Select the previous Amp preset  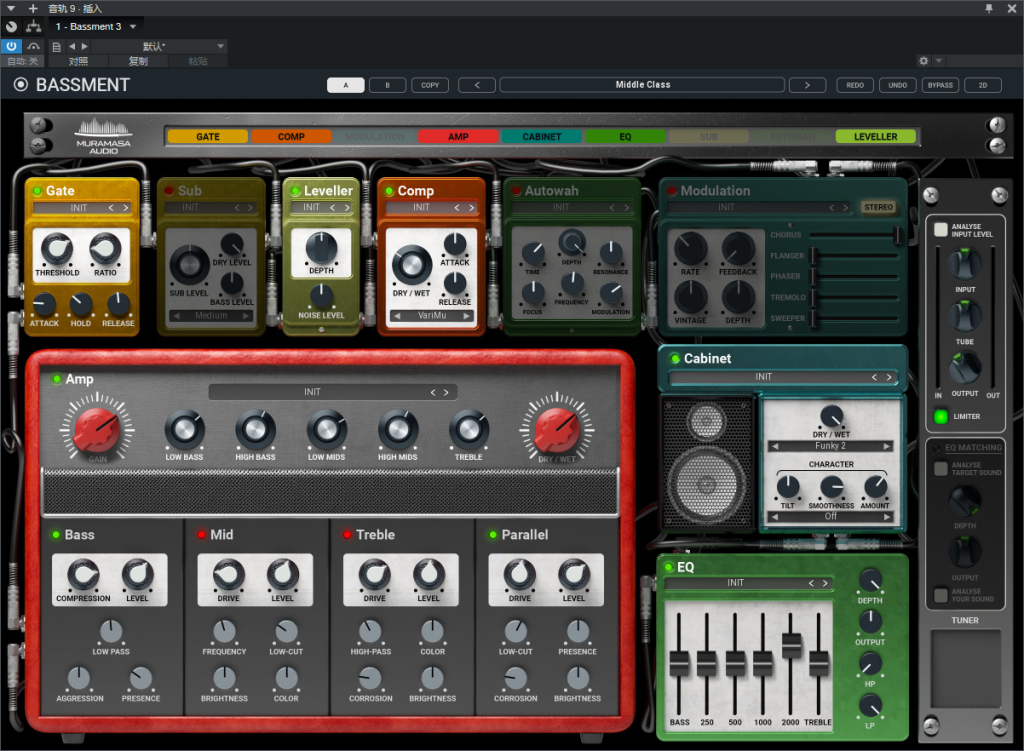tap(432, 392)
